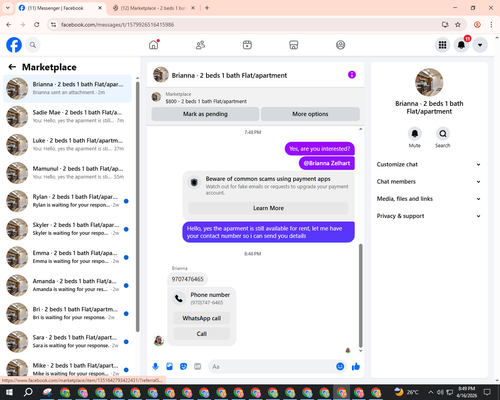The height and width of the screenshot is (400, 500).
Task: Open the tab search dropdown arrow
Action: (7, 8)
